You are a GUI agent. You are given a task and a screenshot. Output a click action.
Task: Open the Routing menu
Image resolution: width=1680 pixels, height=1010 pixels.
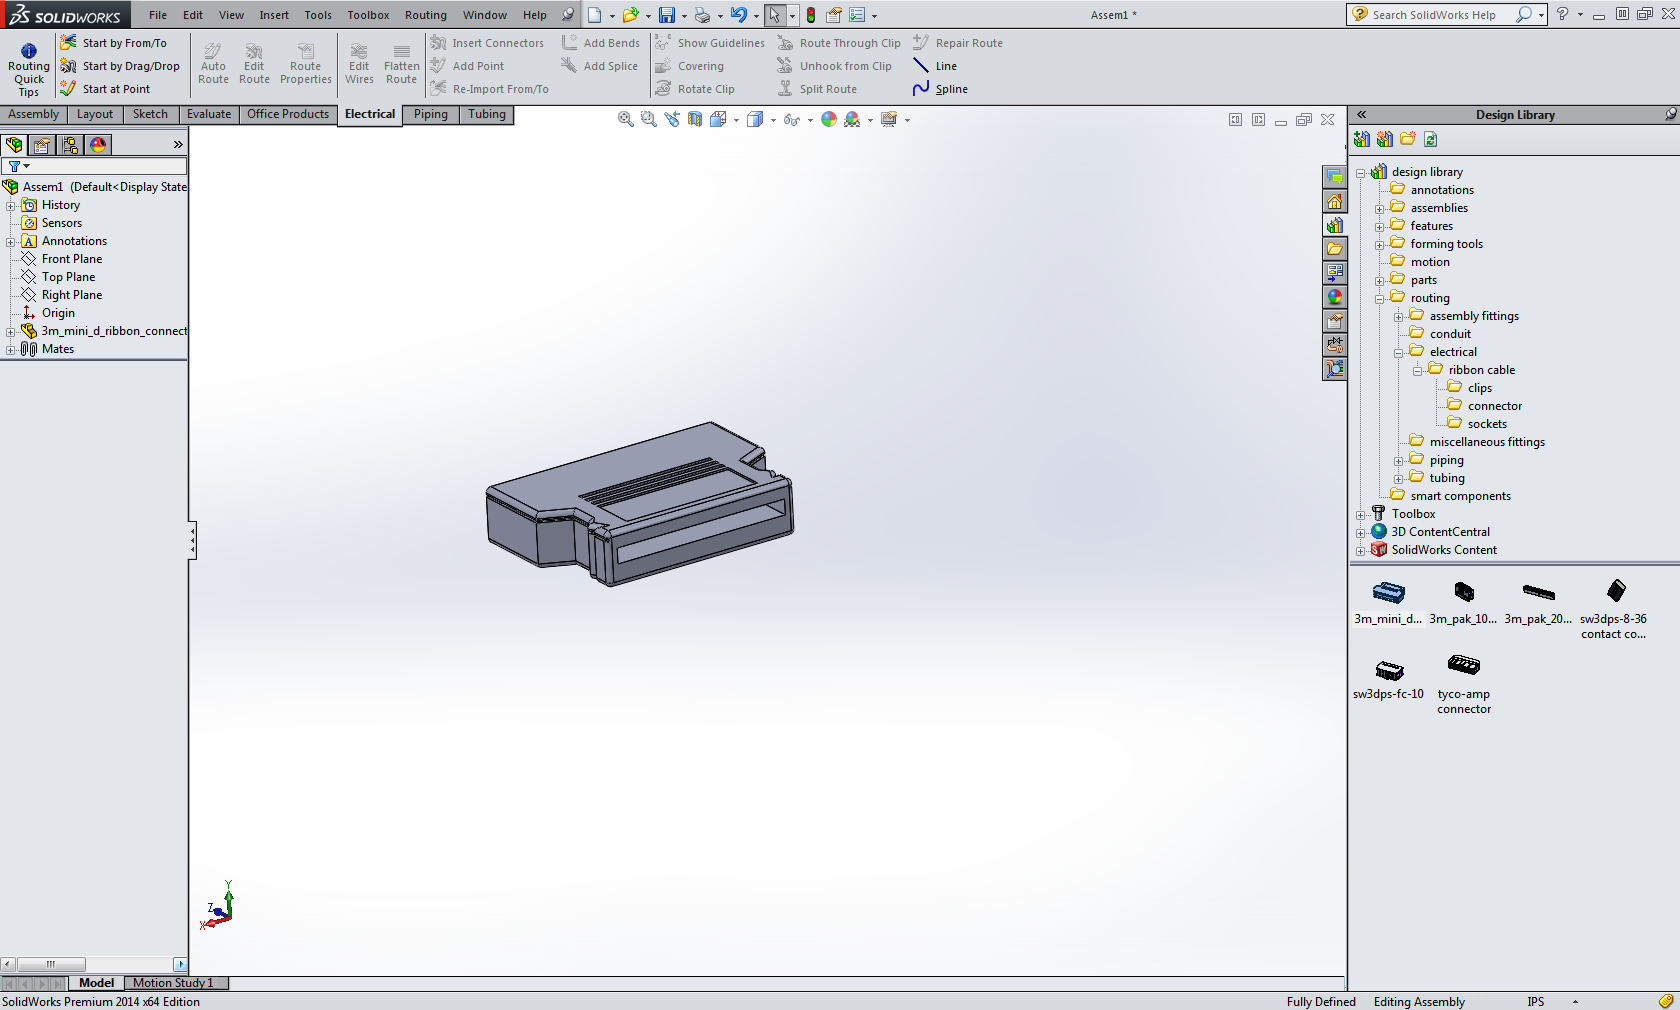(425, 15)
